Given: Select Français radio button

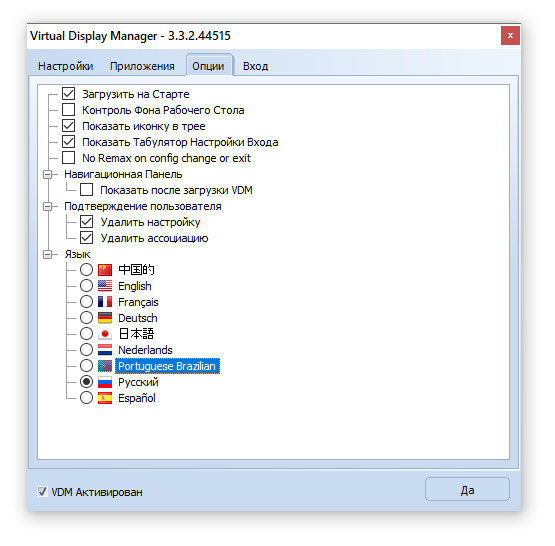Looking at the screenshot, I should click(86, 302).
